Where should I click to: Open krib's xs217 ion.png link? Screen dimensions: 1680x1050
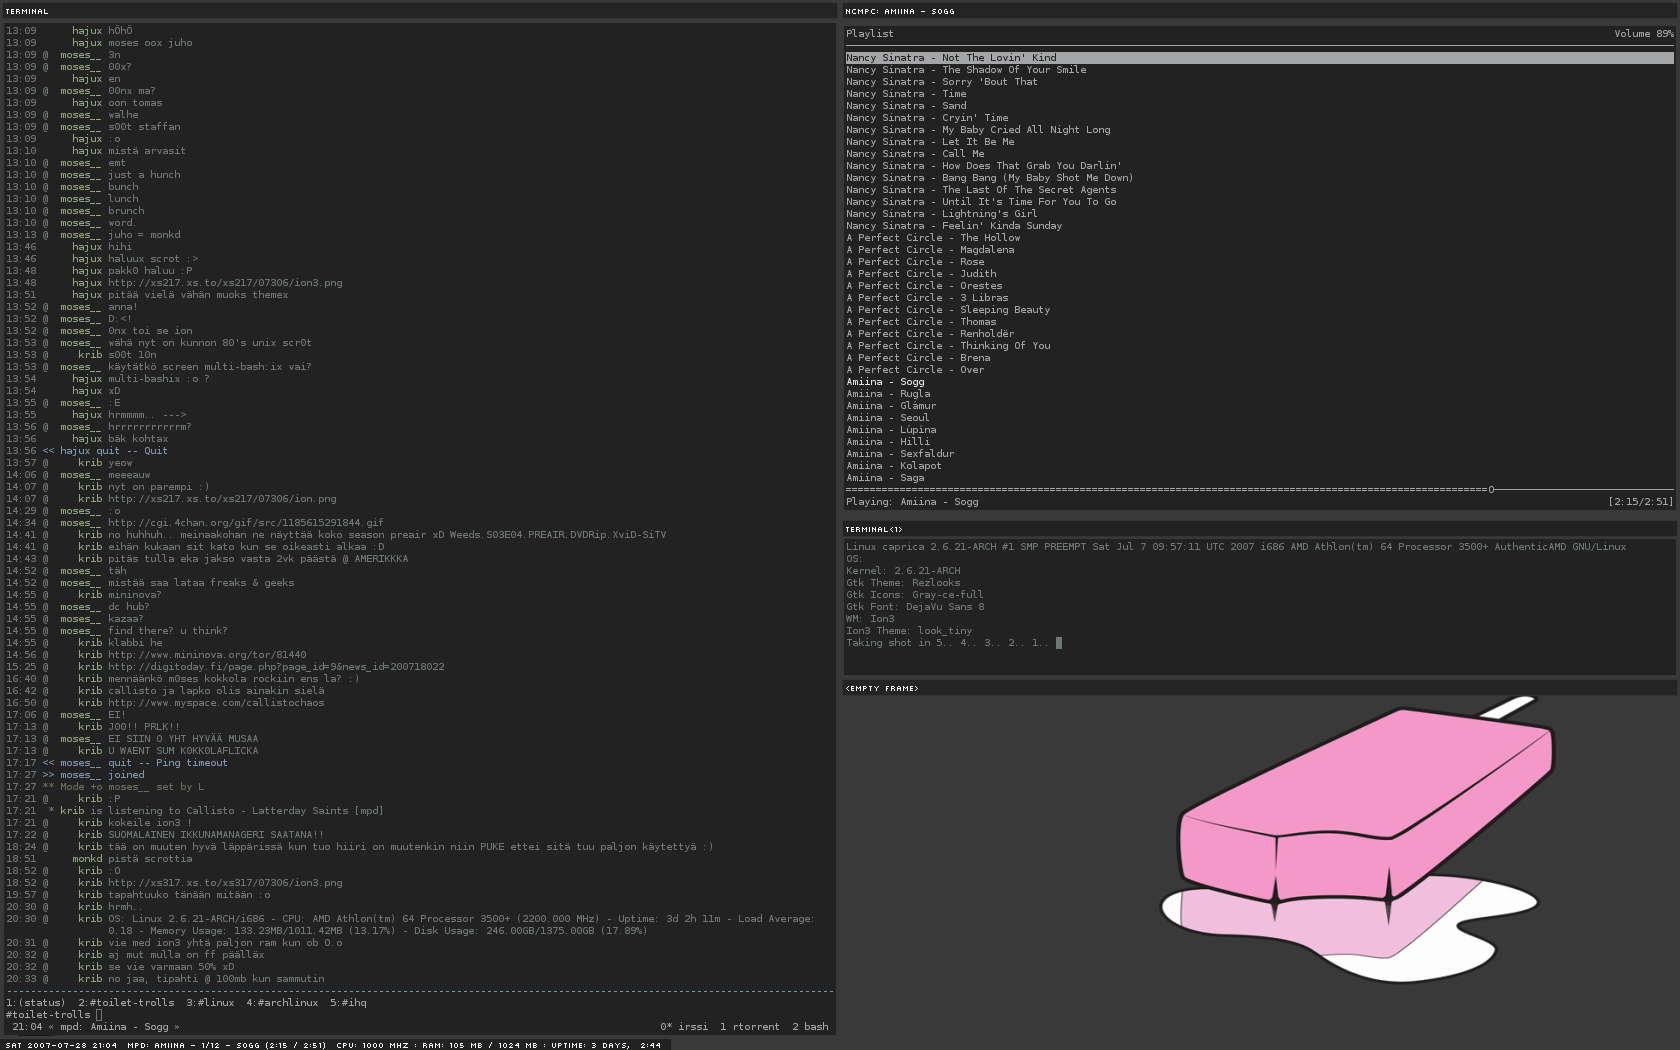222,498
